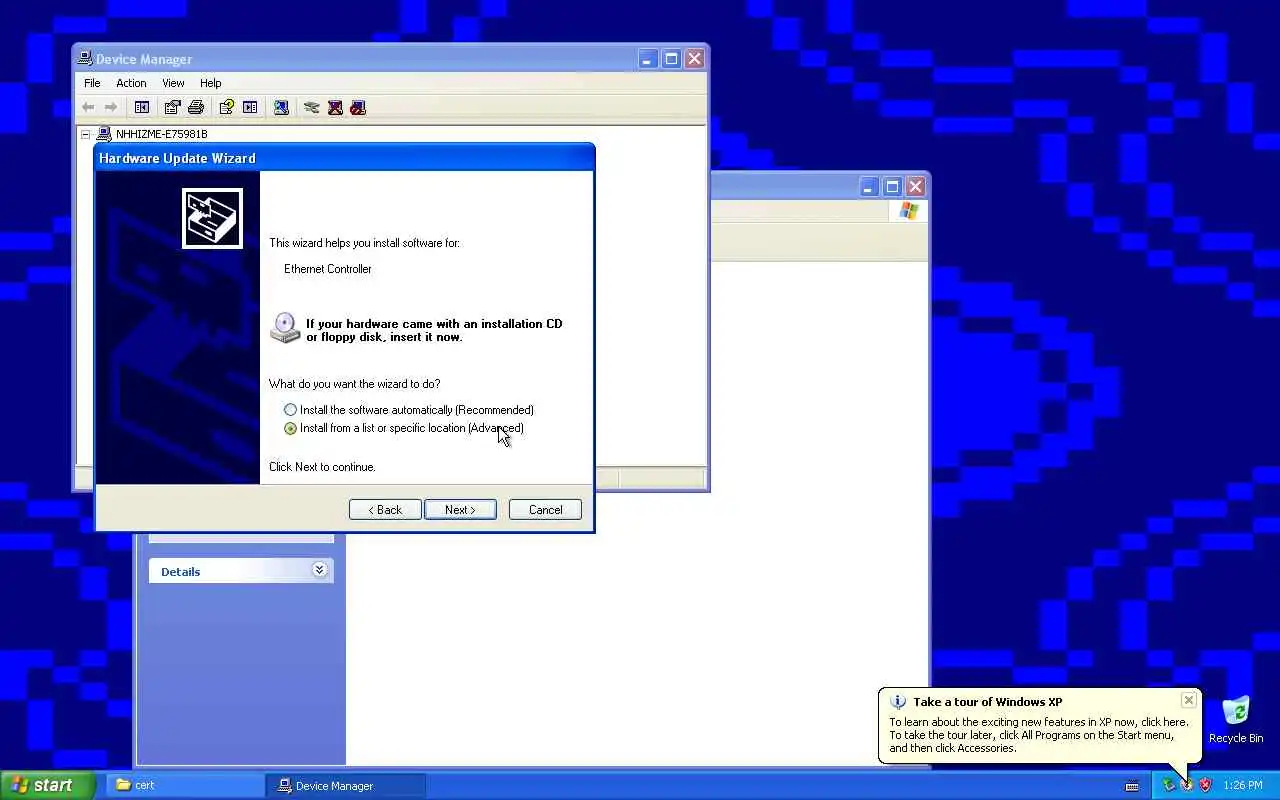The image size is (1280, 800).
Task: Maximize the Device Manager window
Action: (671, 59)
